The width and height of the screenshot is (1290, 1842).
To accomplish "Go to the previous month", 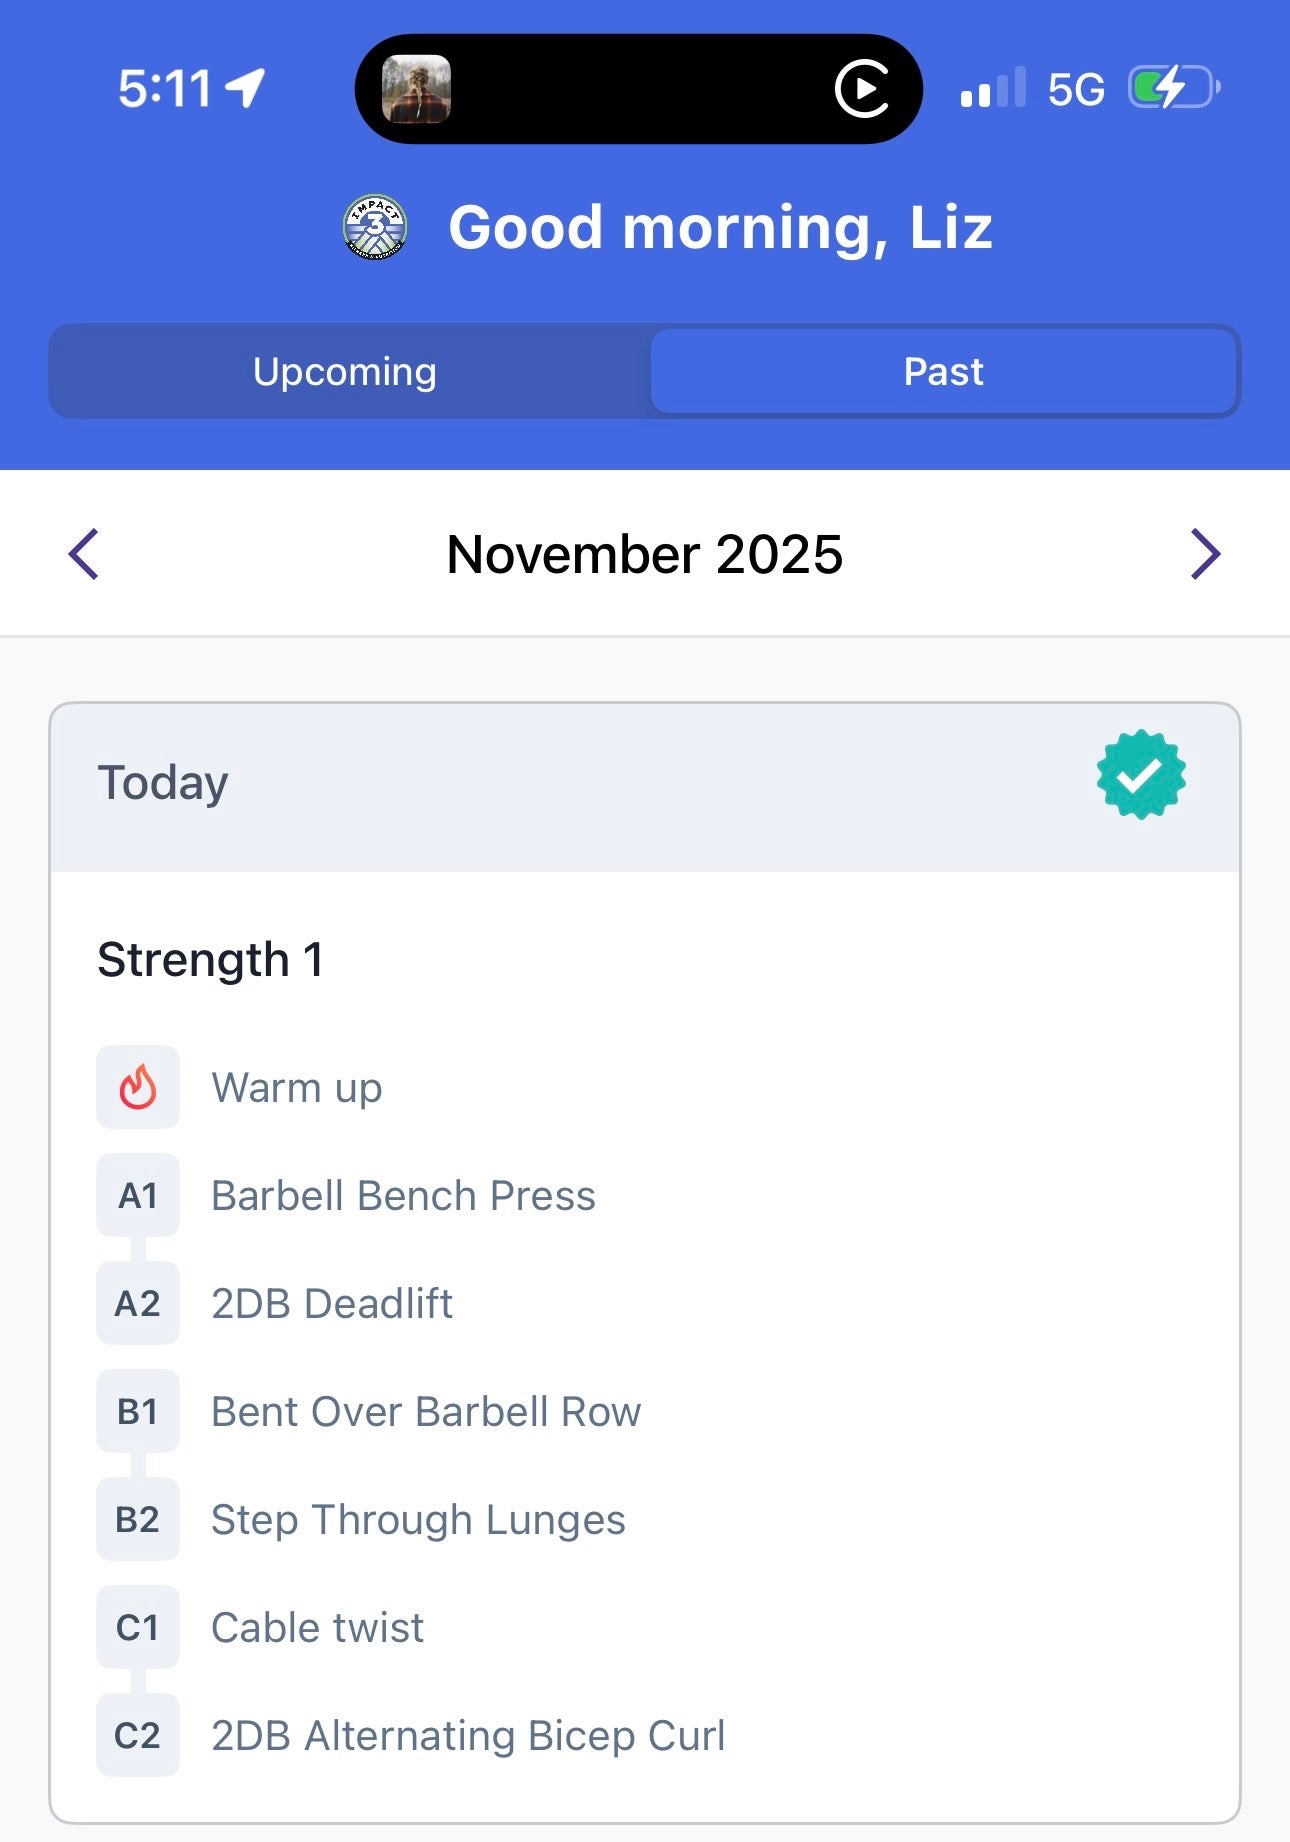I will coord(84,554).
